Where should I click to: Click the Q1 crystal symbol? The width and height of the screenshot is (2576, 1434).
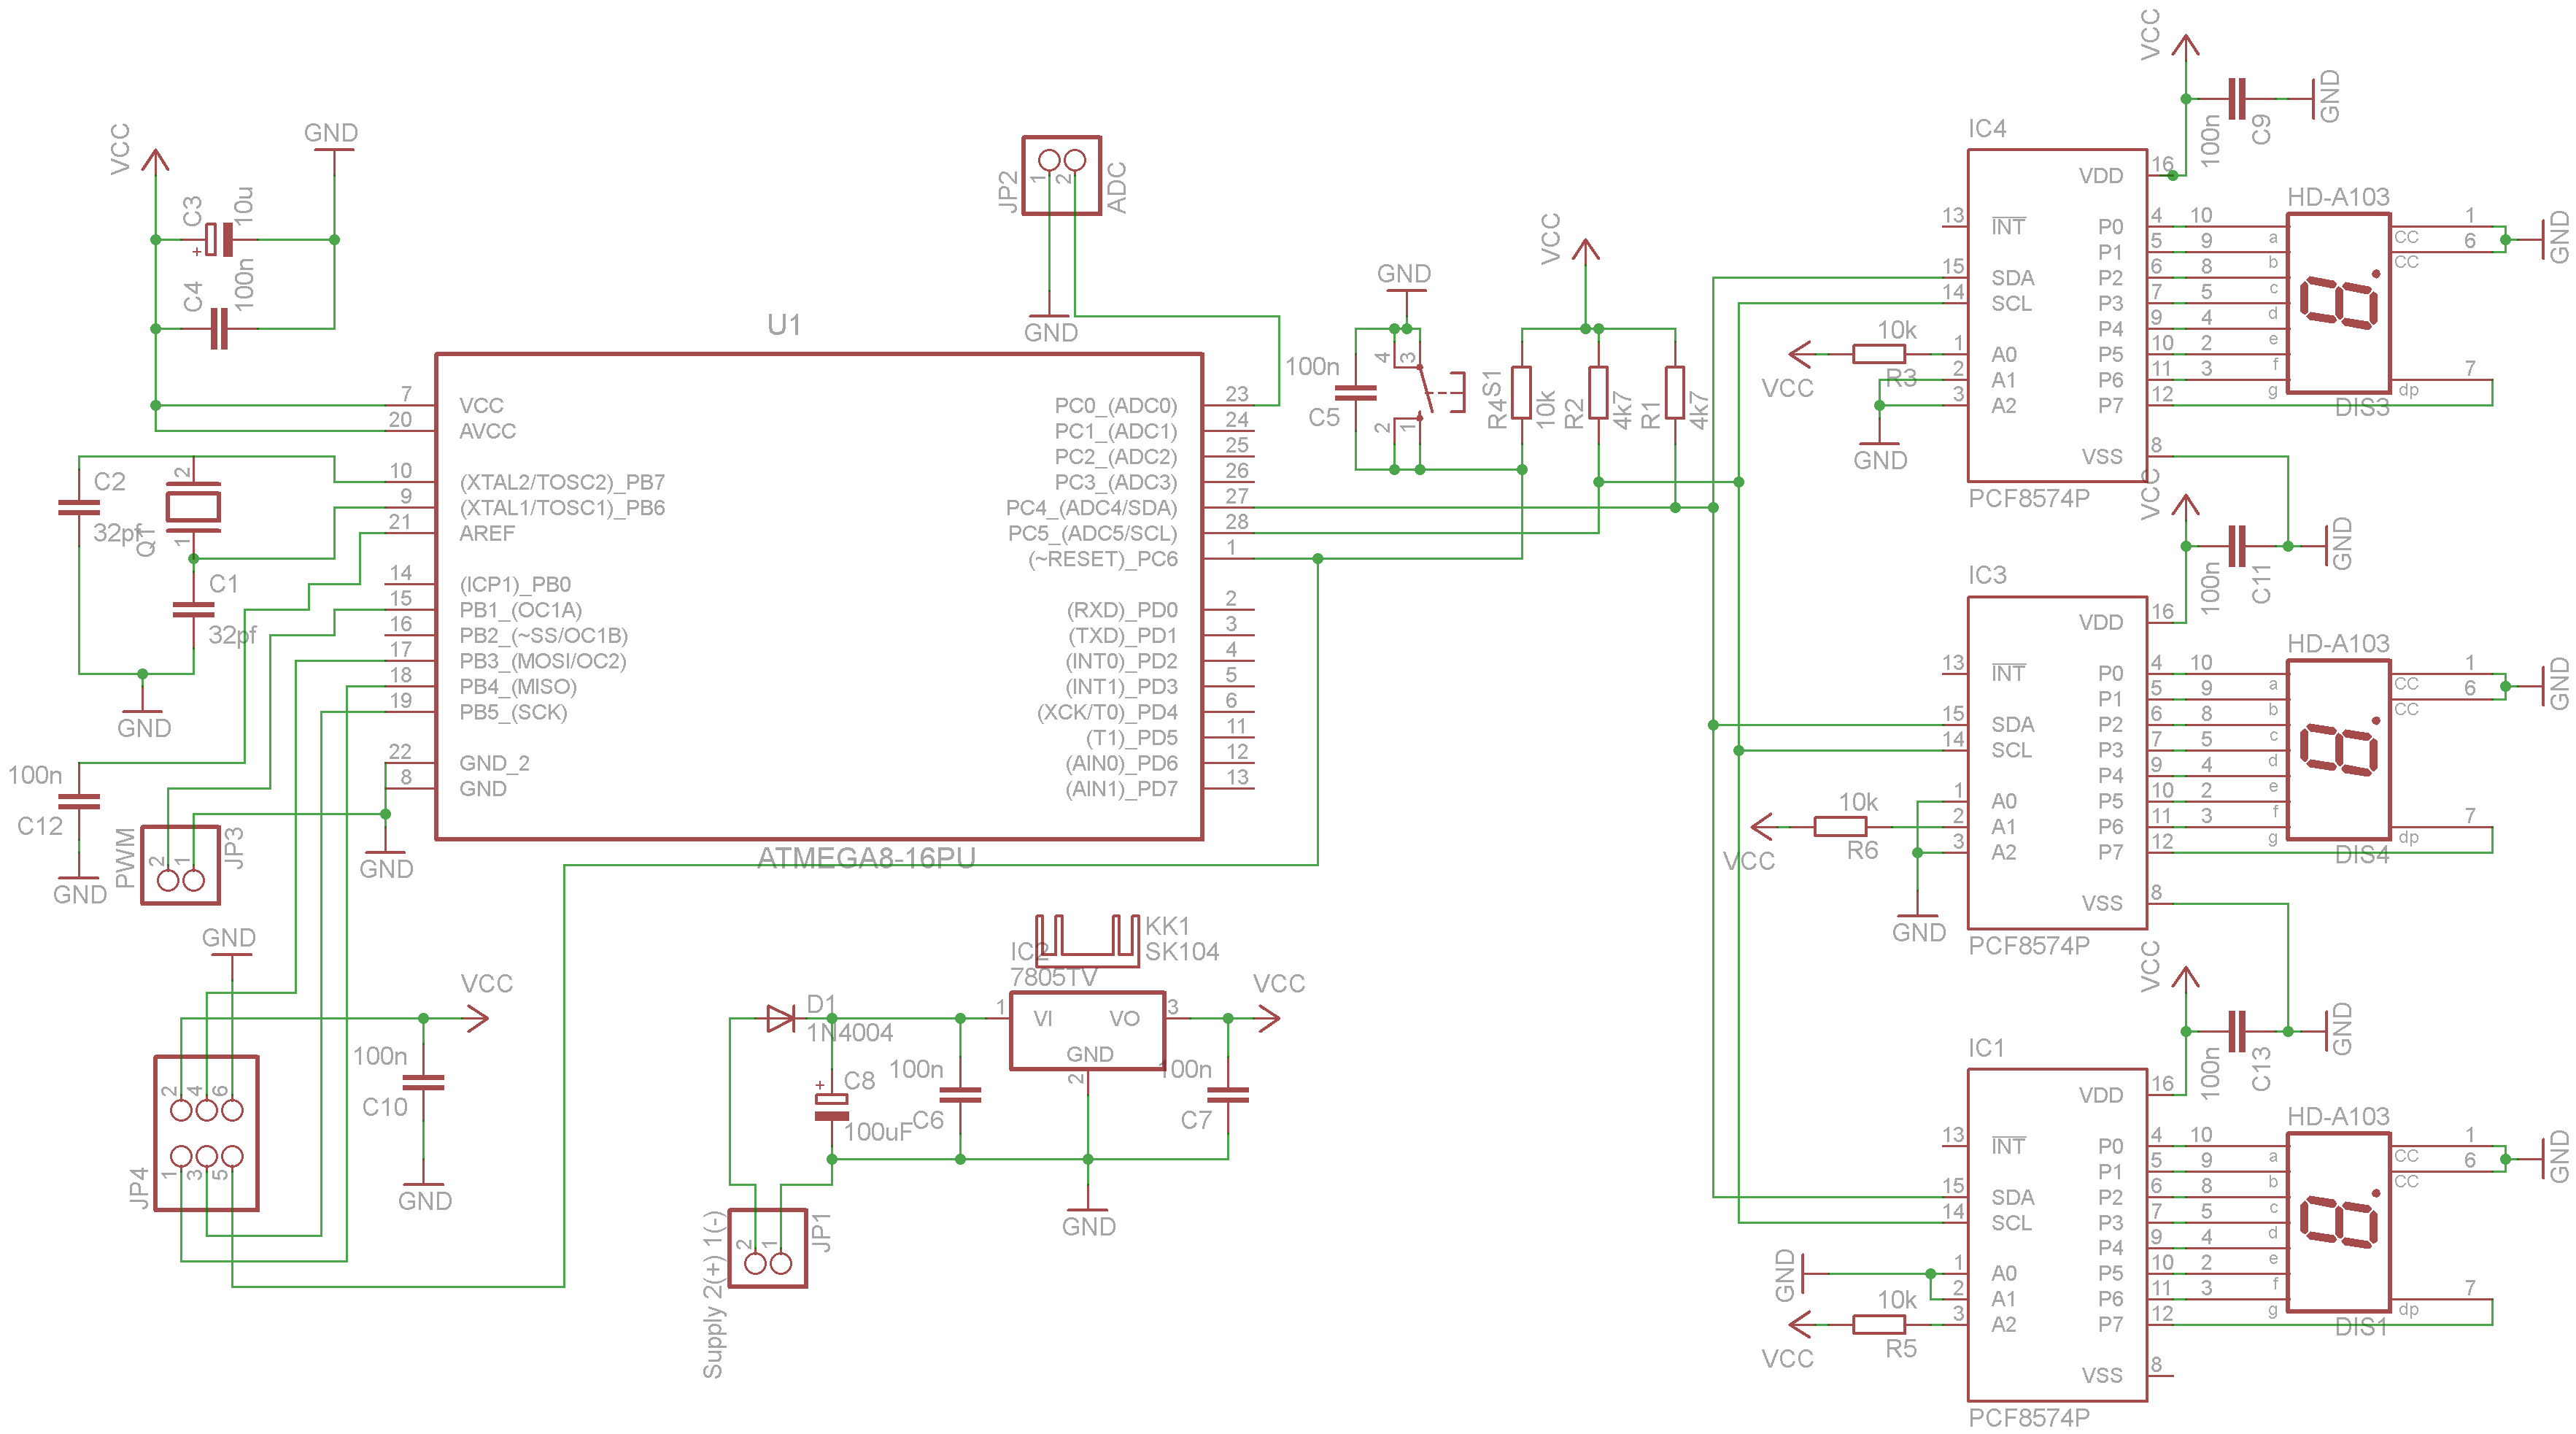(x=193, y=507)
